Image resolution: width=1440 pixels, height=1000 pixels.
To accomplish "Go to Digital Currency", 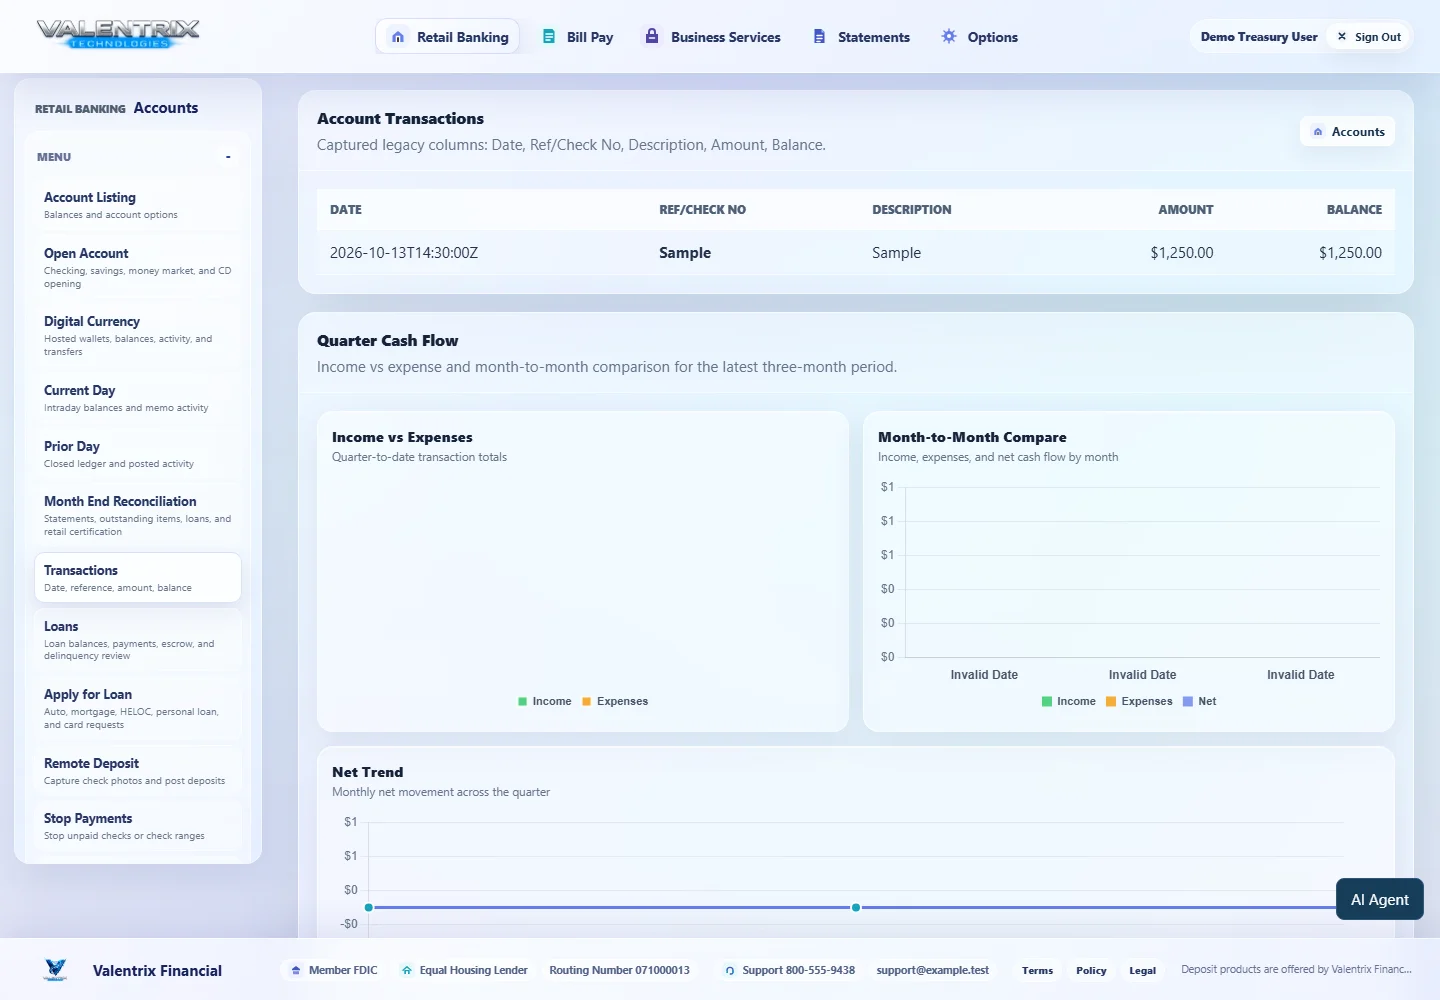I will tap(138, 336).
